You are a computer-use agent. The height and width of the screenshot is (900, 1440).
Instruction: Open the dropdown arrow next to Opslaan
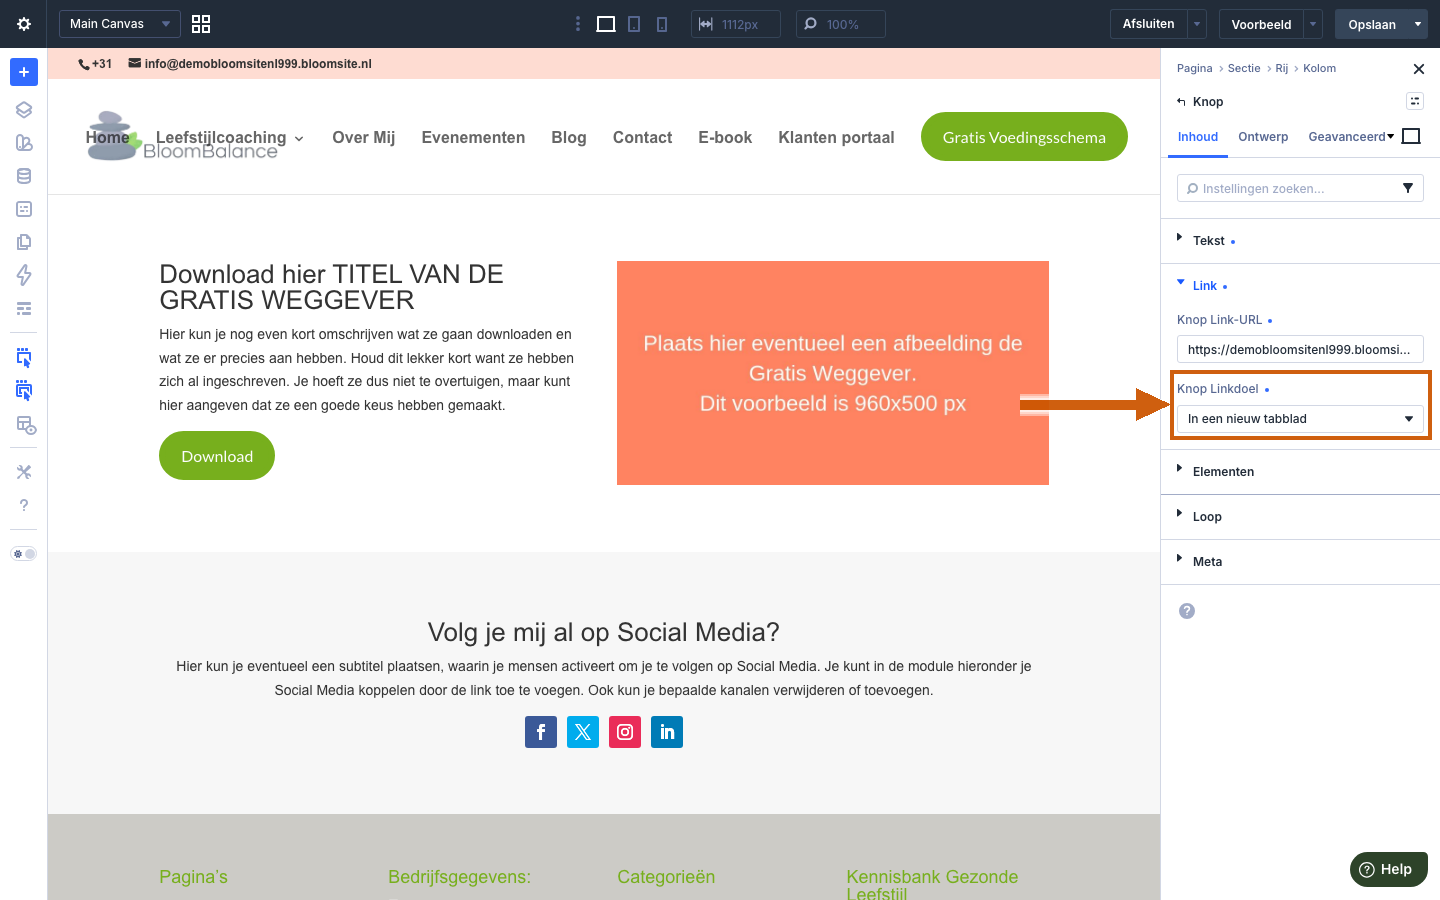pos(1418,24)
